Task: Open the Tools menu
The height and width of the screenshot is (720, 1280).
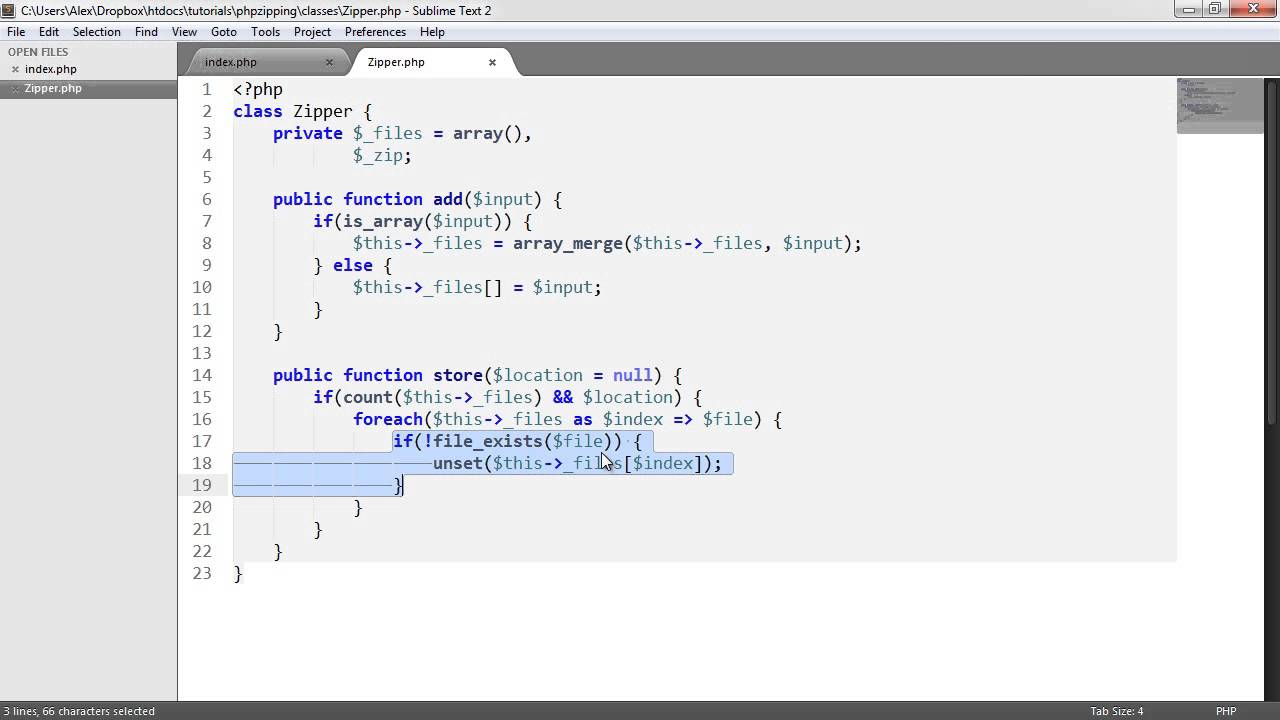Action: click(x=265, y=32)
